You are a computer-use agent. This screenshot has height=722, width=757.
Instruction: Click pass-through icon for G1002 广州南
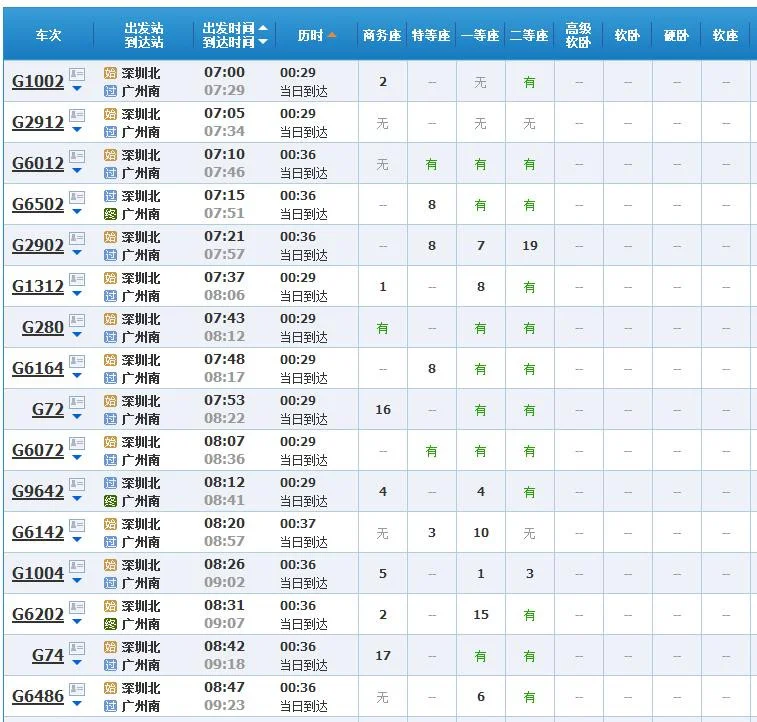[111, 91]
